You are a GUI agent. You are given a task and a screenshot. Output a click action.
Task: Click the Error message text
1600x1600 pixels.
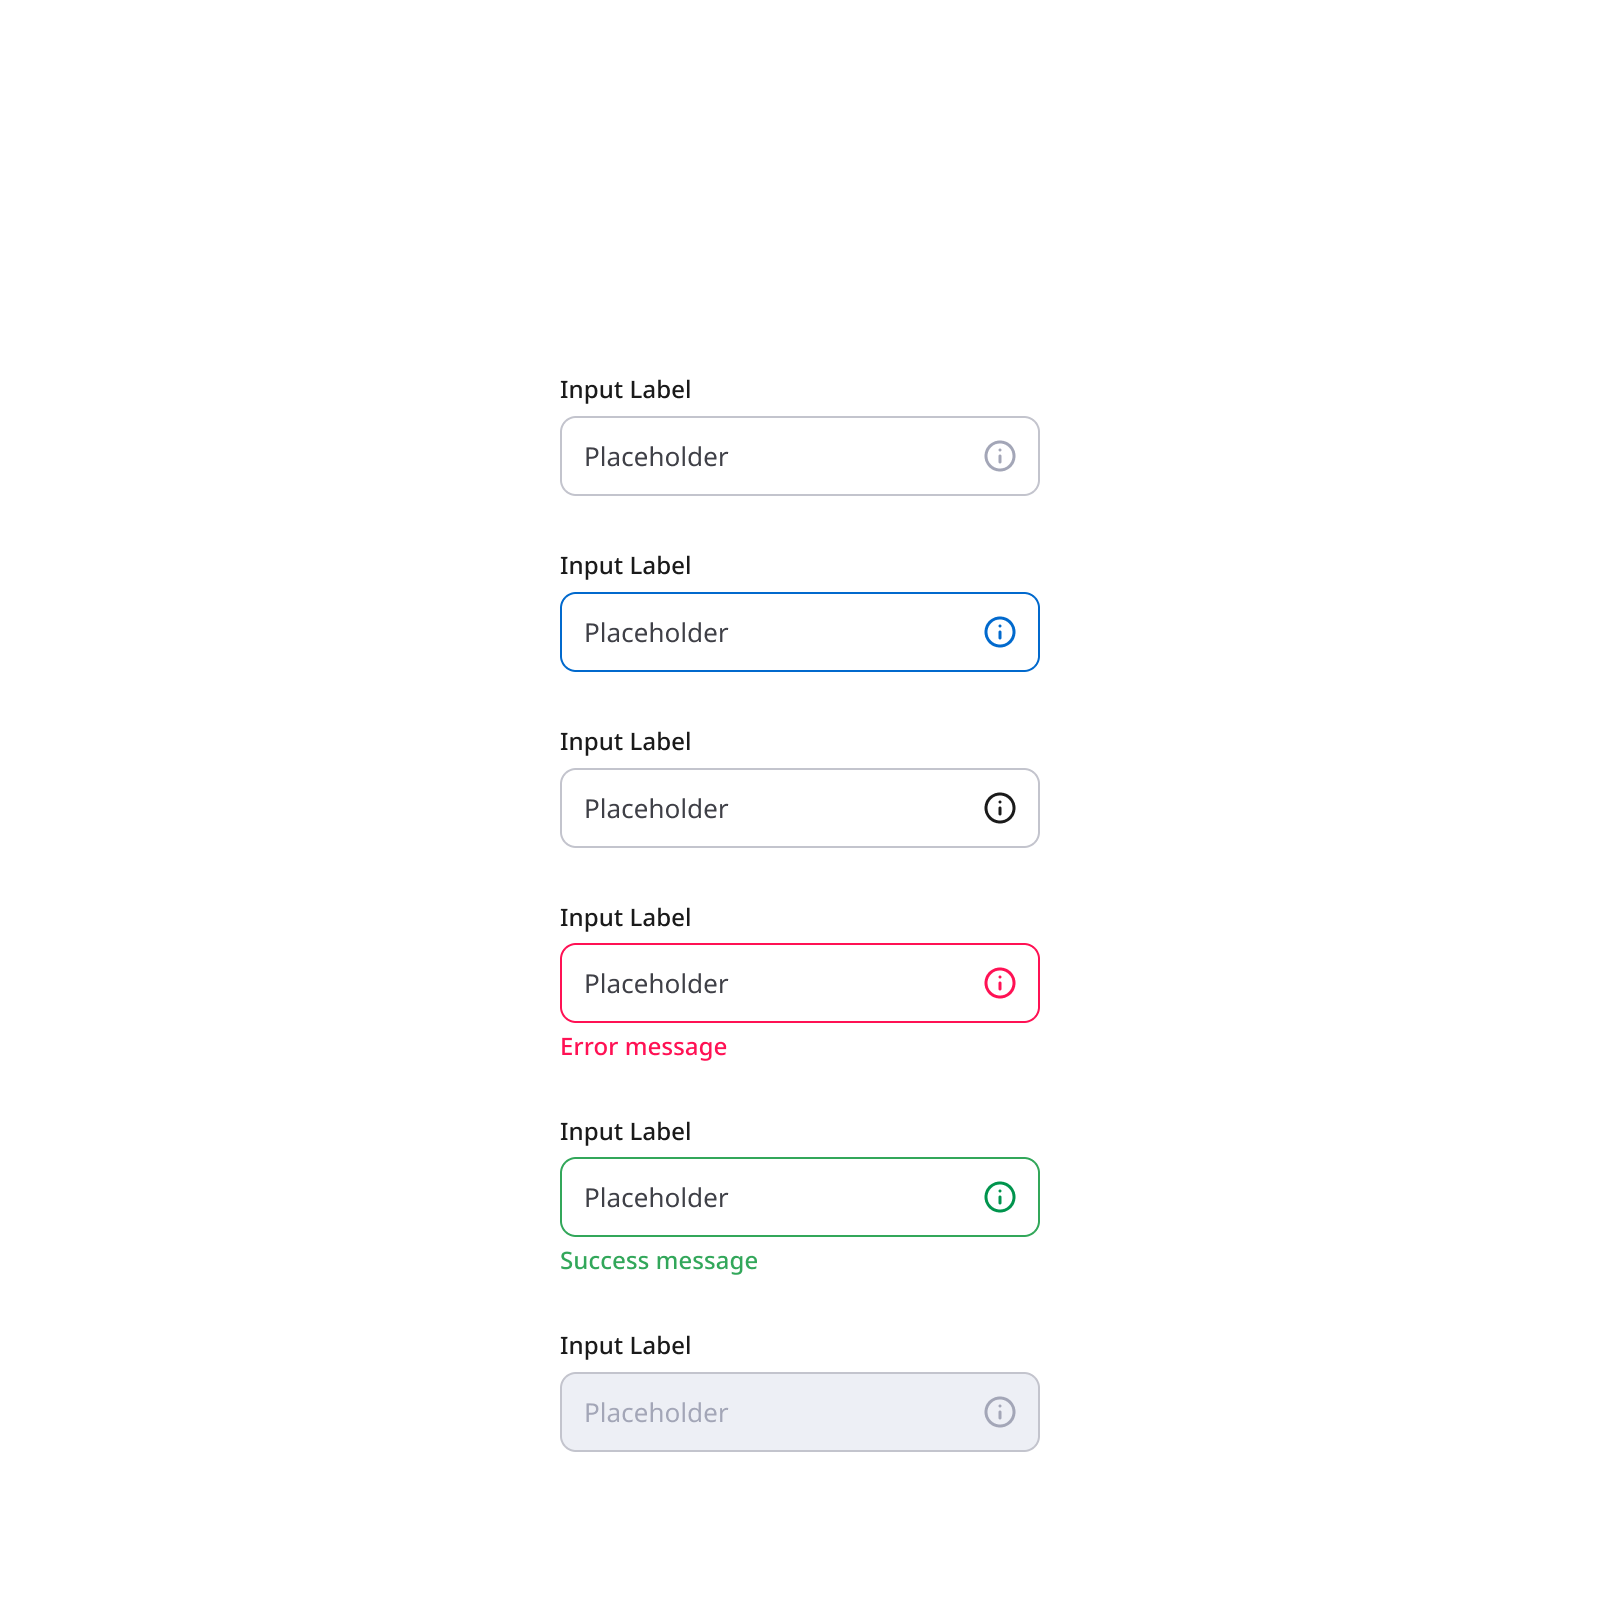tap(643, 1046)
